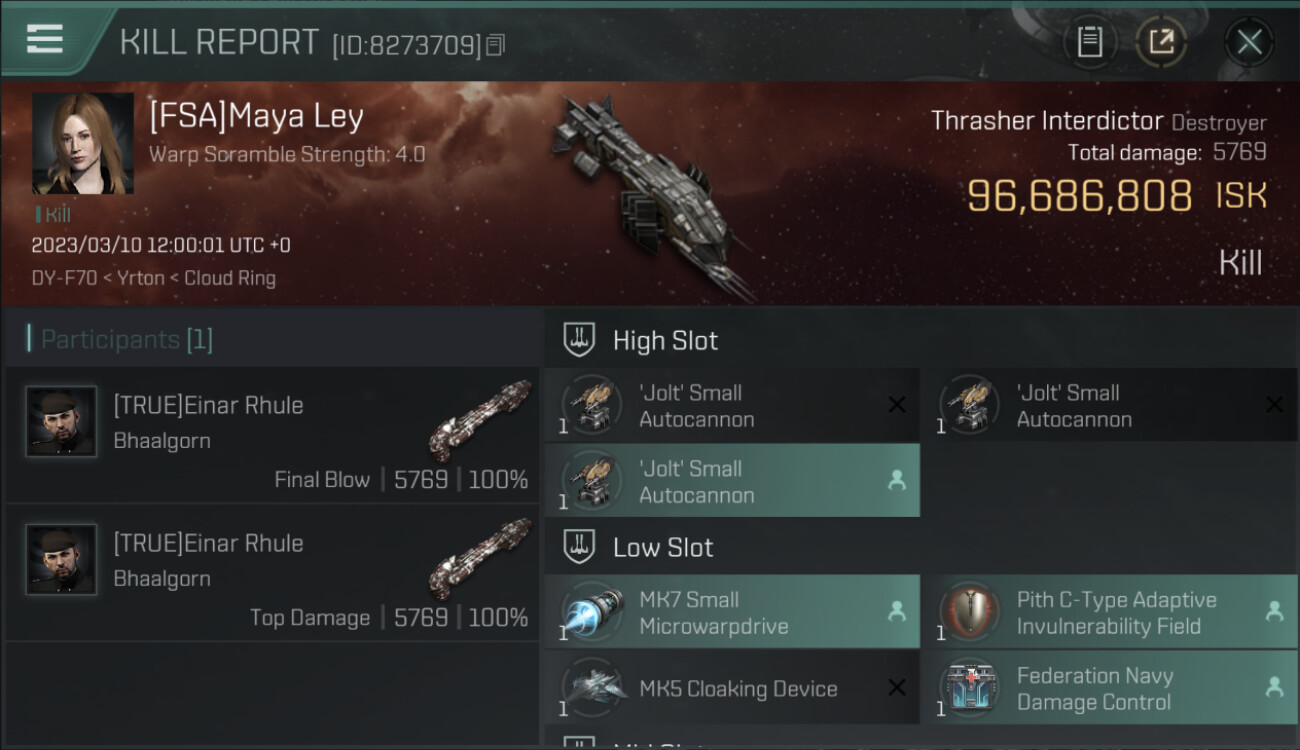The height and width of the screenshot is (750, 1300).
Task: Click the DY-F70 system location link
Action: 64,278
